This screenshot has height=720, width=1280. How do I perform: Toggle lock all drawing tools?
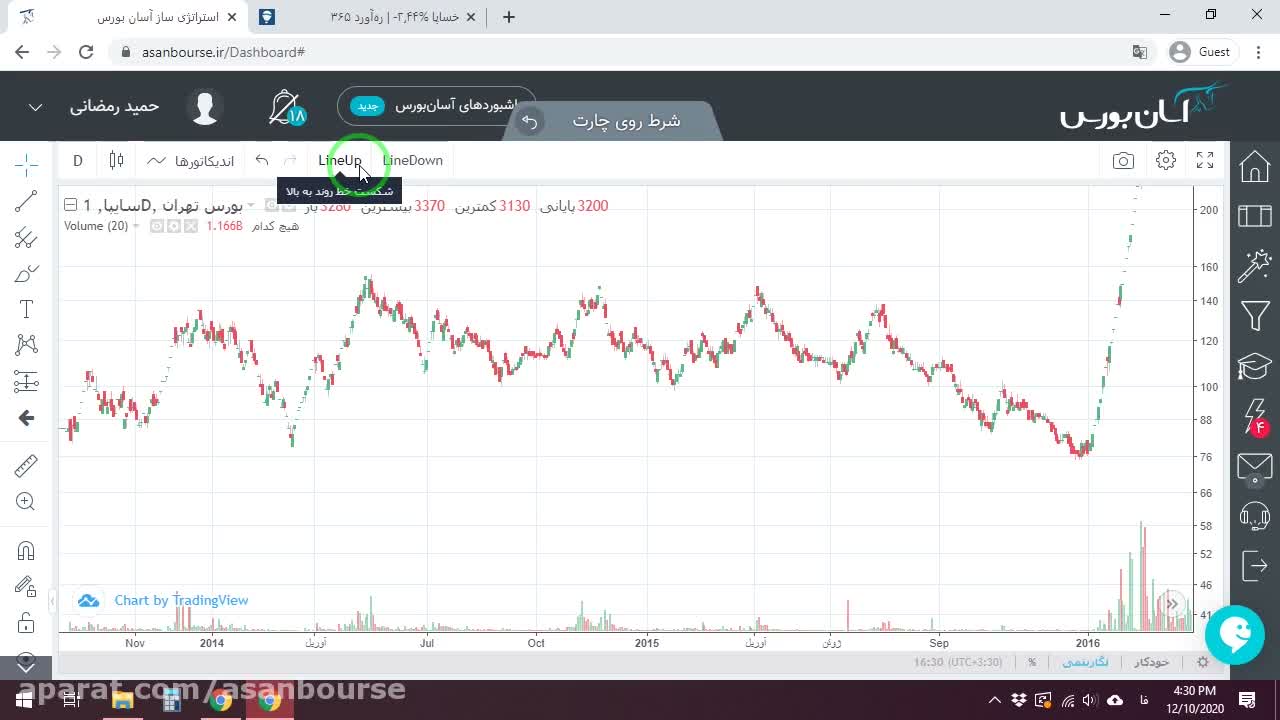(x=26, y=624)
